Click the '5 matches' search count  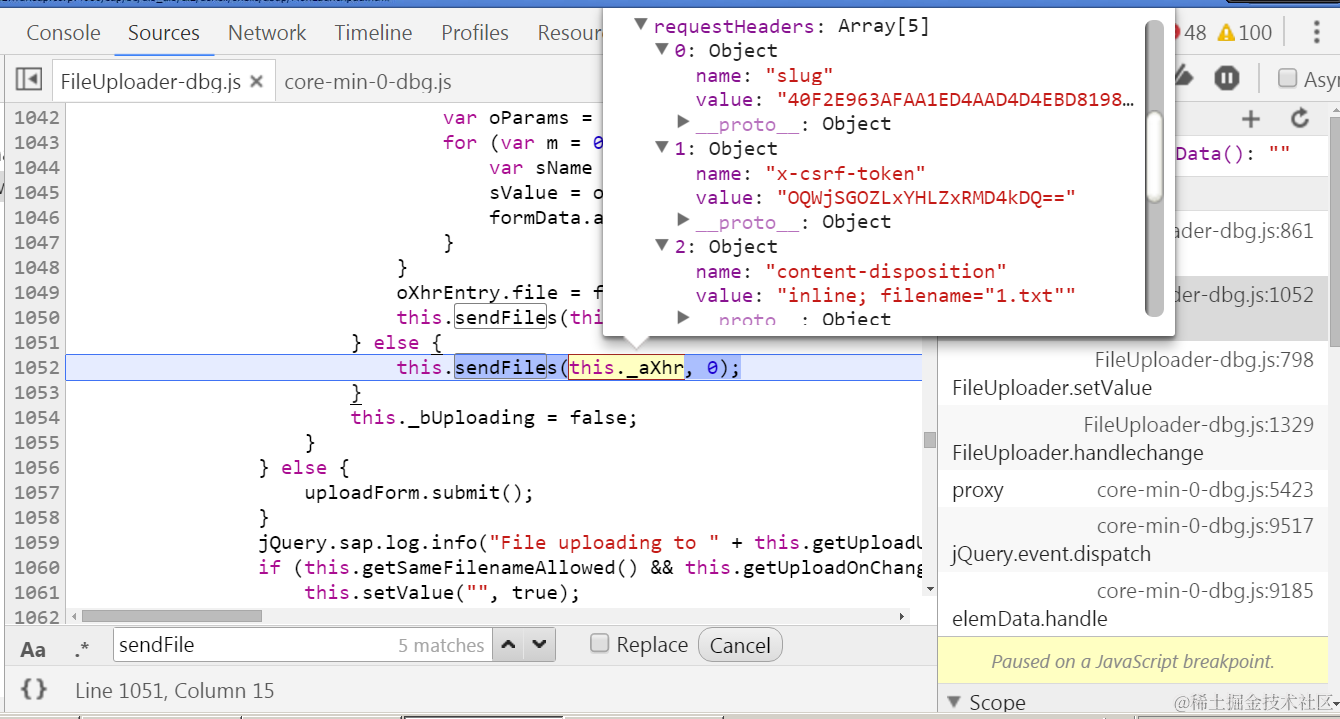point(441,646)
